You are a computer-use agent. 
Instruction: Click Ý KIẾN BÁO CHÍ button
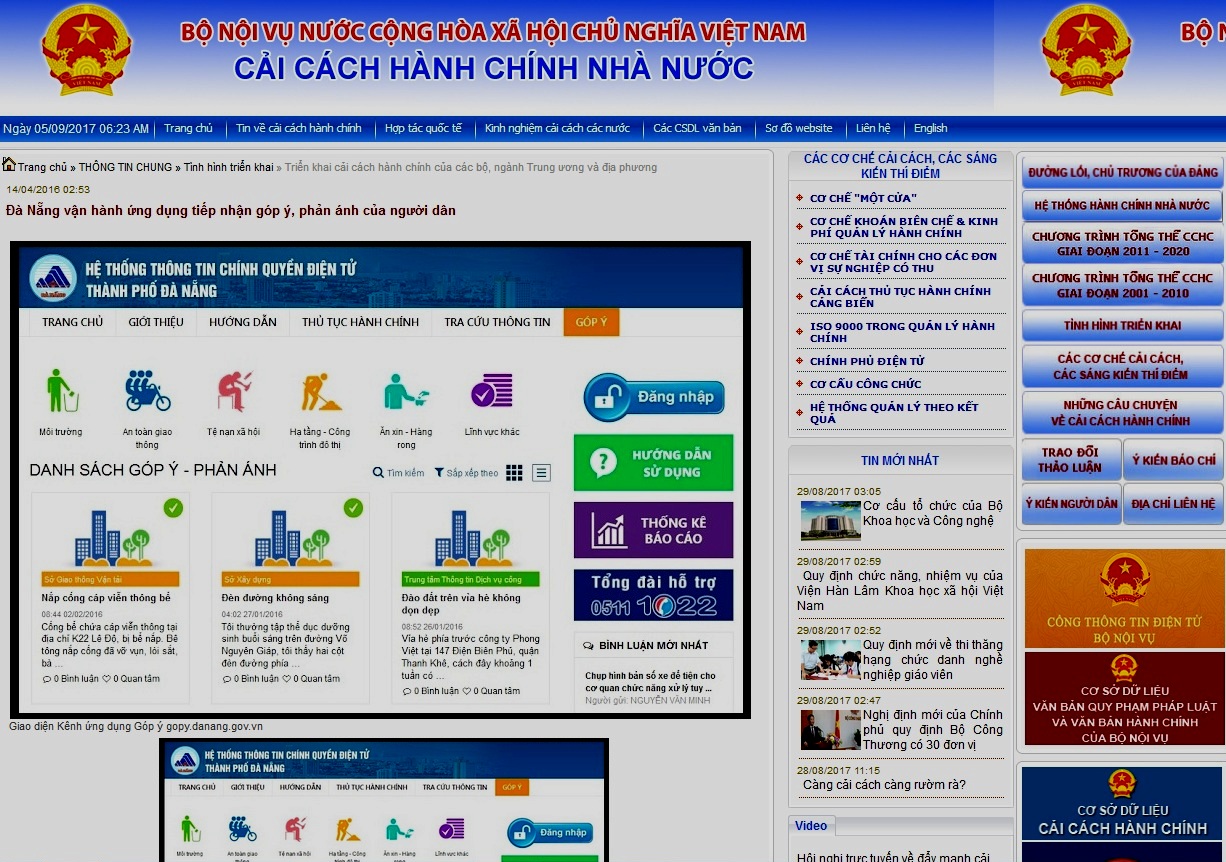click(1173, 460)
